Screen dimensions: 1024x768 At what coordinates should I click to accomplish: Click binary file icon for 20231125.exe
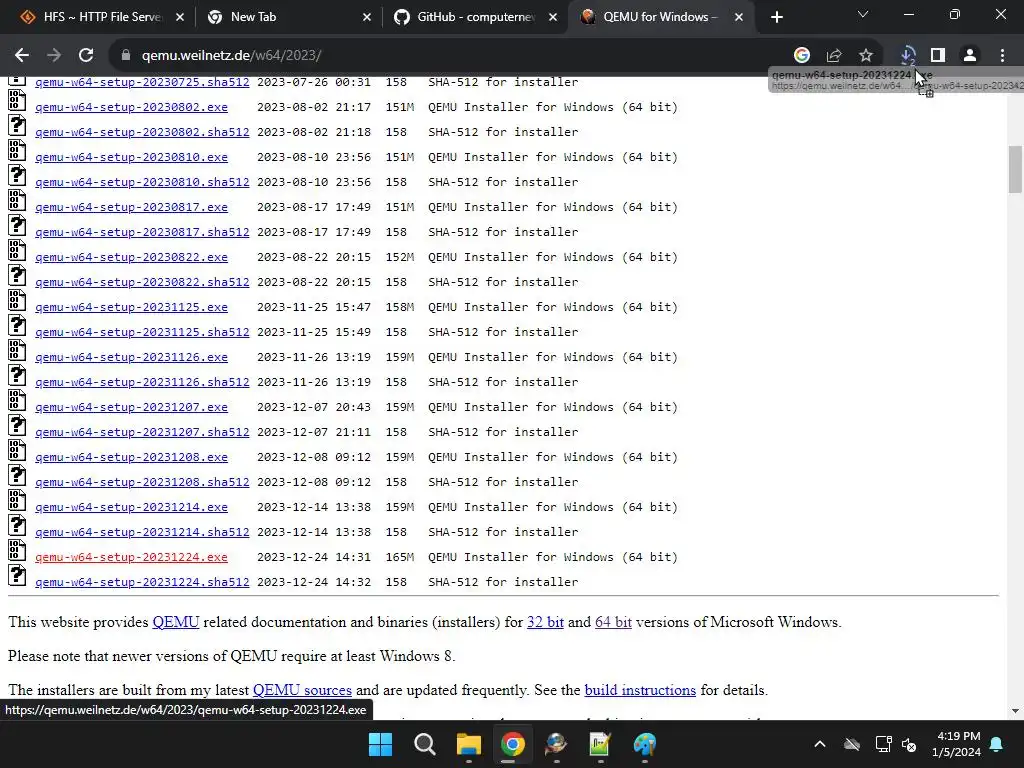[x=17, y=300]
